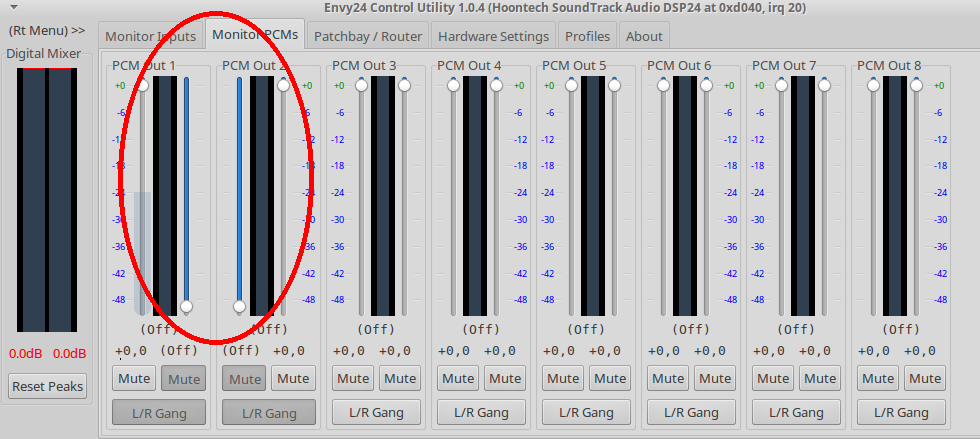This screenshot has width=980, height=439.
Task: Mute the right channel of PCM Out 2
Action: (x=293, y=378)
